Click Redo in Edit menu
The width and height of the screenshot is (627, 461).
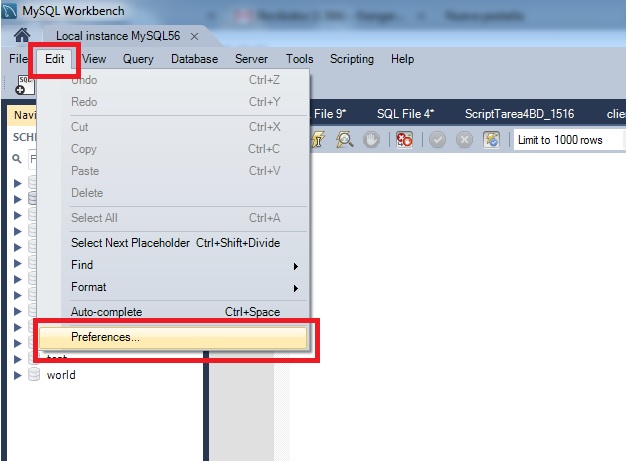(173, 102)
